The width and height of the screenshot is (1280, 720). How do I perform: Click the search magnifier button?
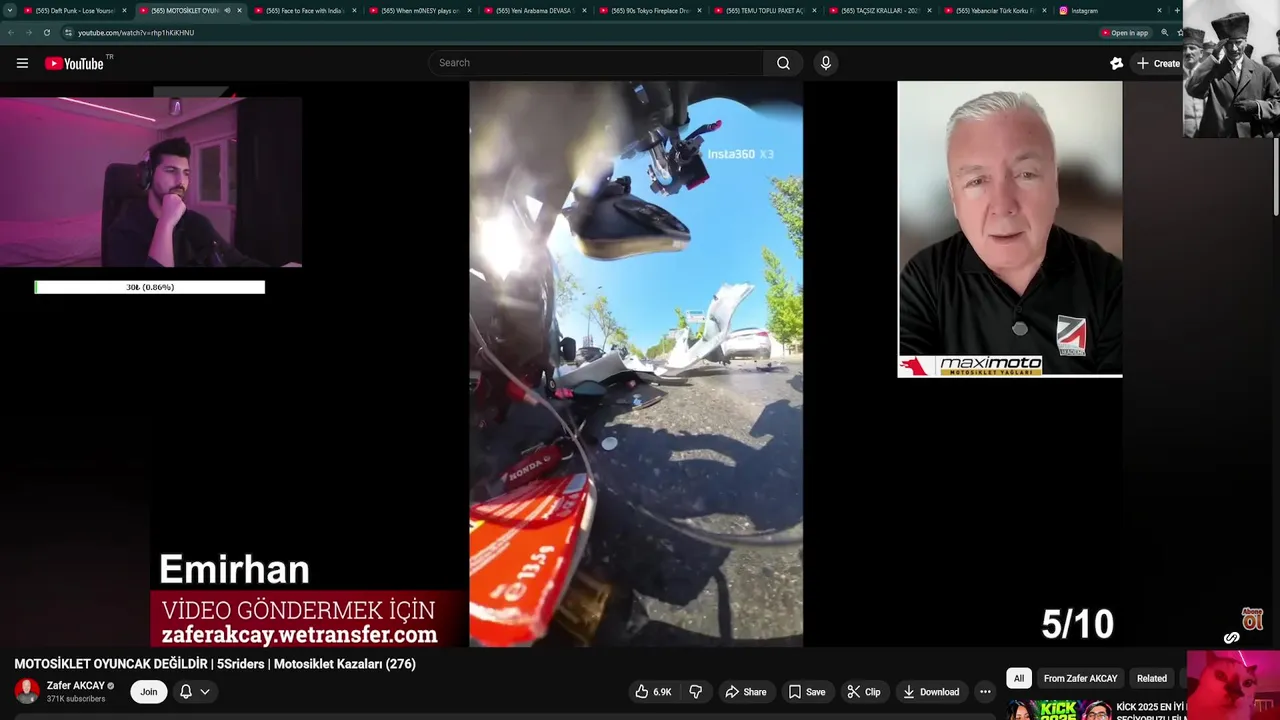[783, 63]
